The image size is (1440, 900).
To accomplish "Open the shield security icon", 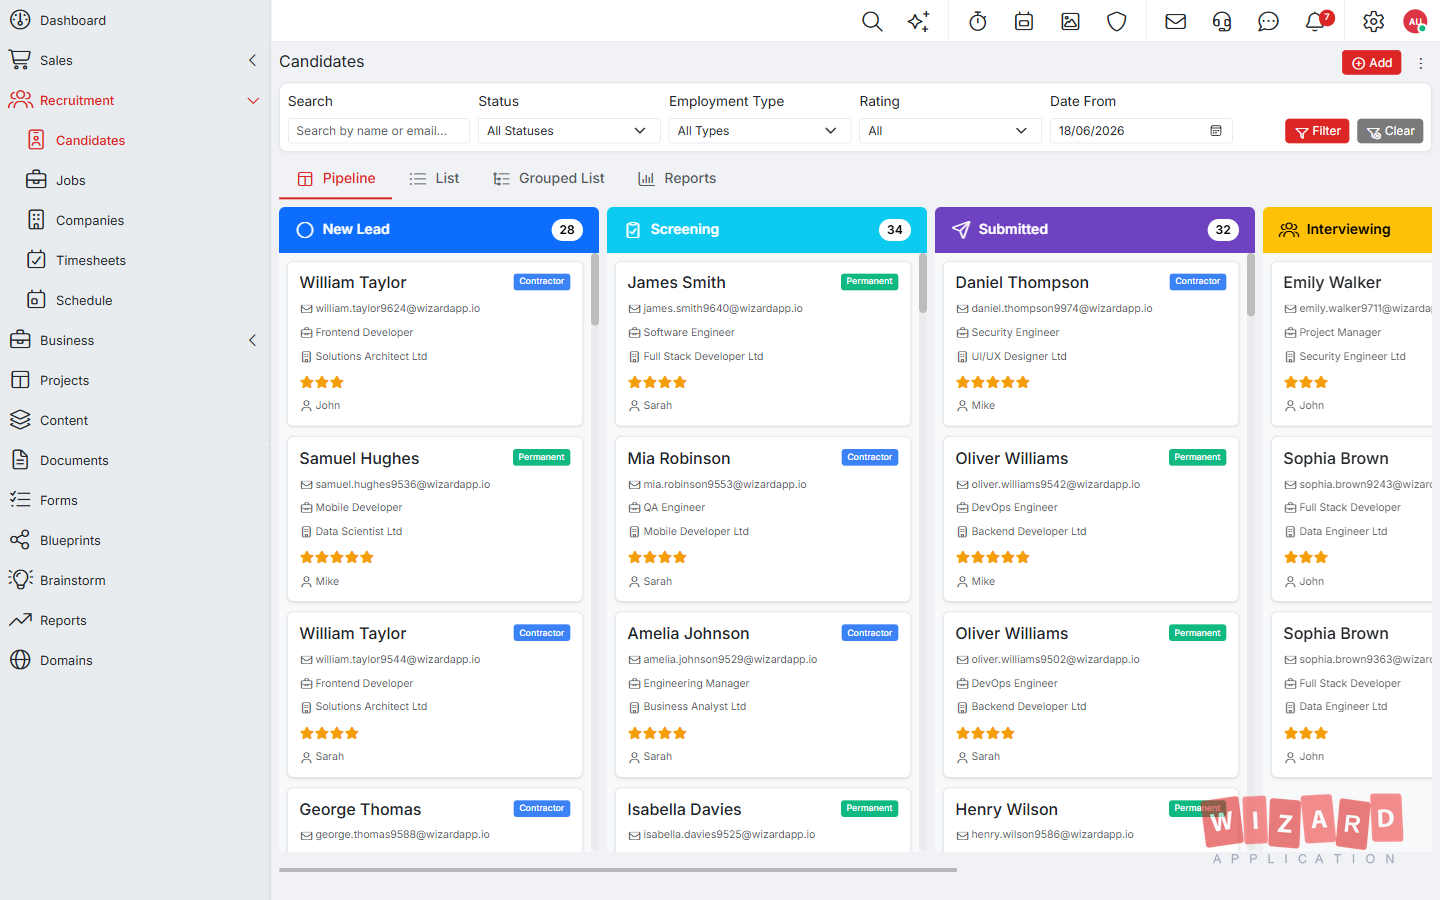I will [1117, 21].
